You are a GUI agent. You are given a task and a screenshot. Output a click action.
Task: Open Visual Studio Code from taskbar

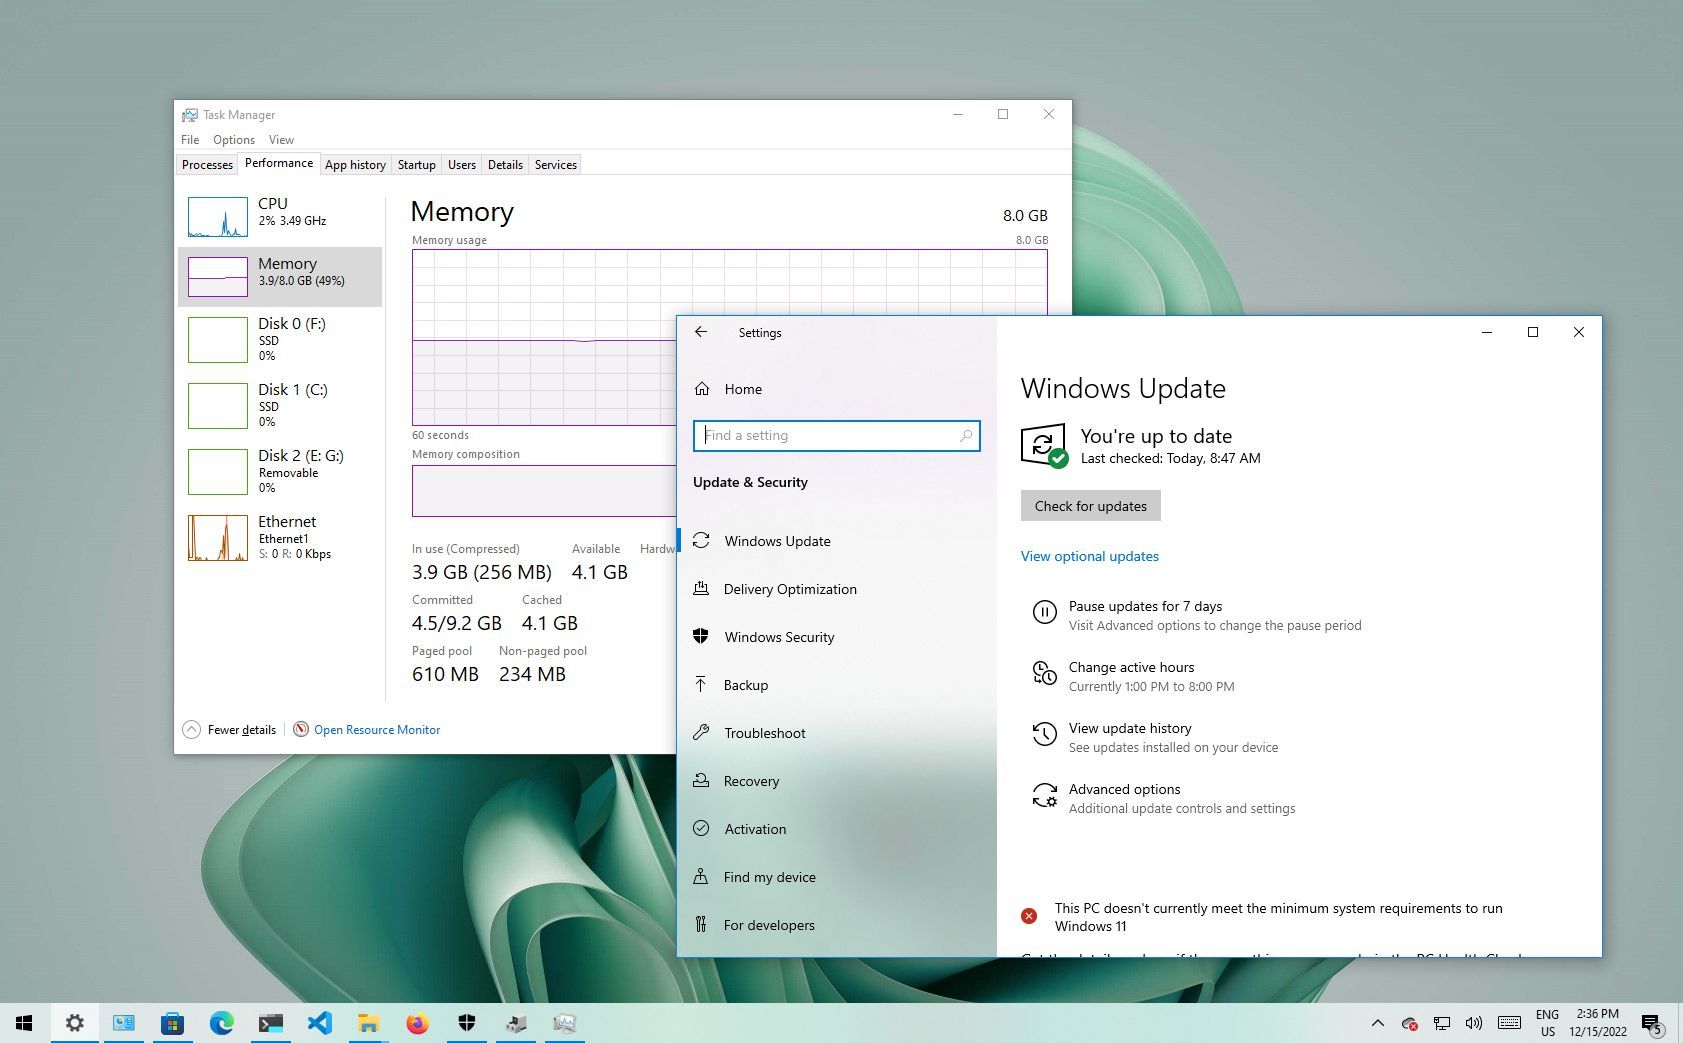(x=319, y=1023)
